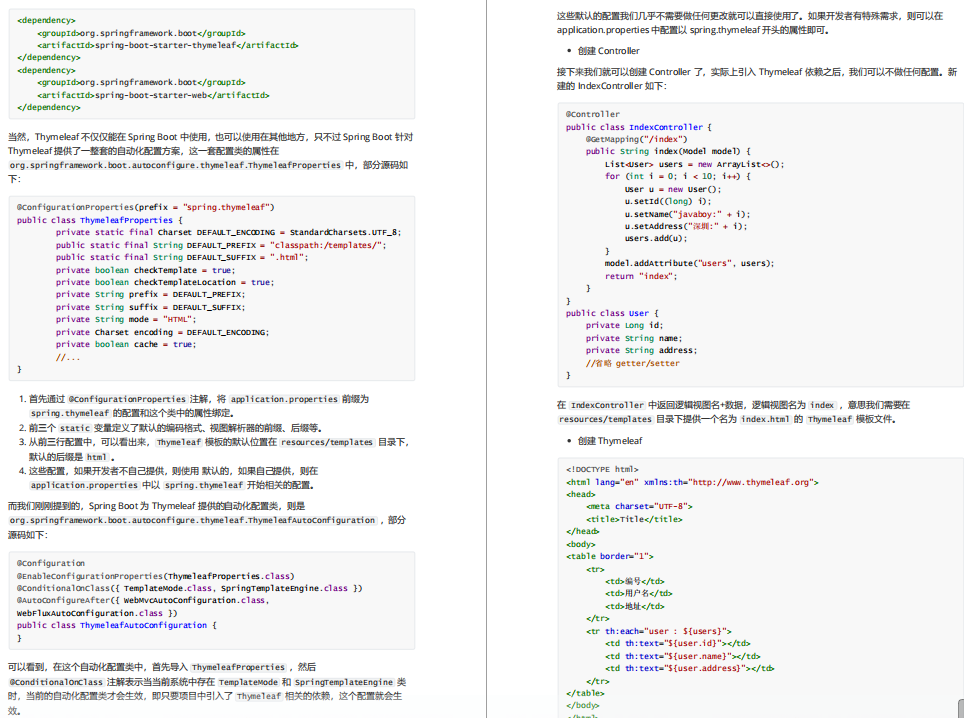Viewport: 964px width, 718px height.
Task: Click 'private Long id;' line
Action: [x=625, y=325]
